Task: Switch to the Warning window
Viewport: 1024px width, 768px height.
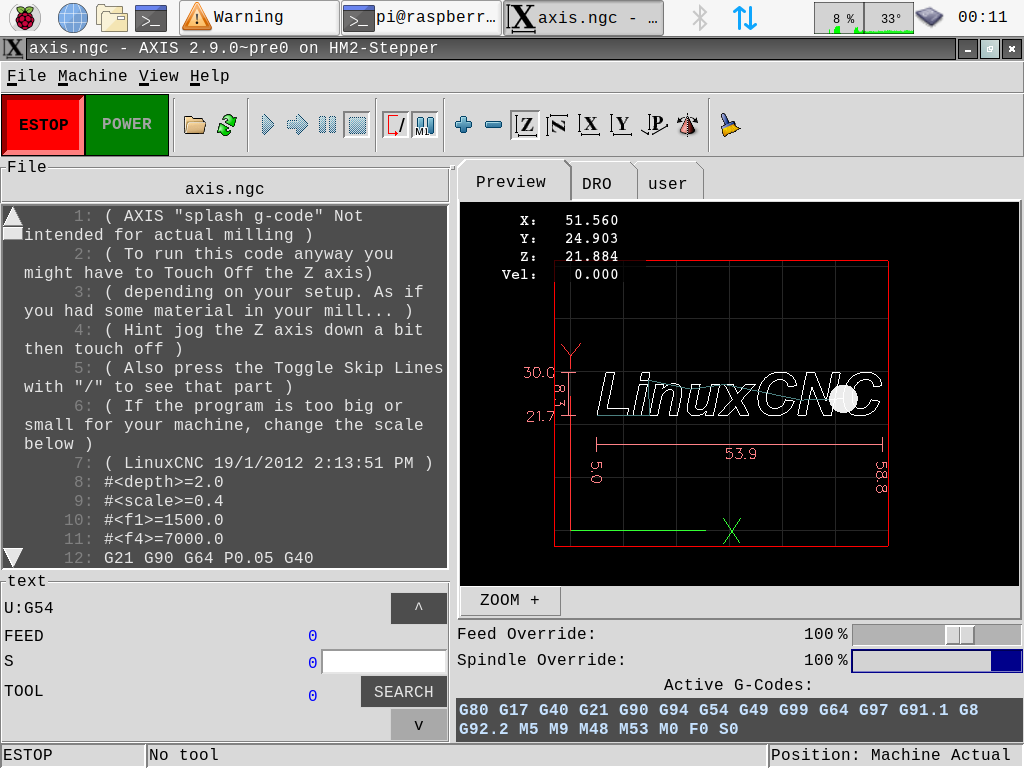Action: [x=259, y=18]
